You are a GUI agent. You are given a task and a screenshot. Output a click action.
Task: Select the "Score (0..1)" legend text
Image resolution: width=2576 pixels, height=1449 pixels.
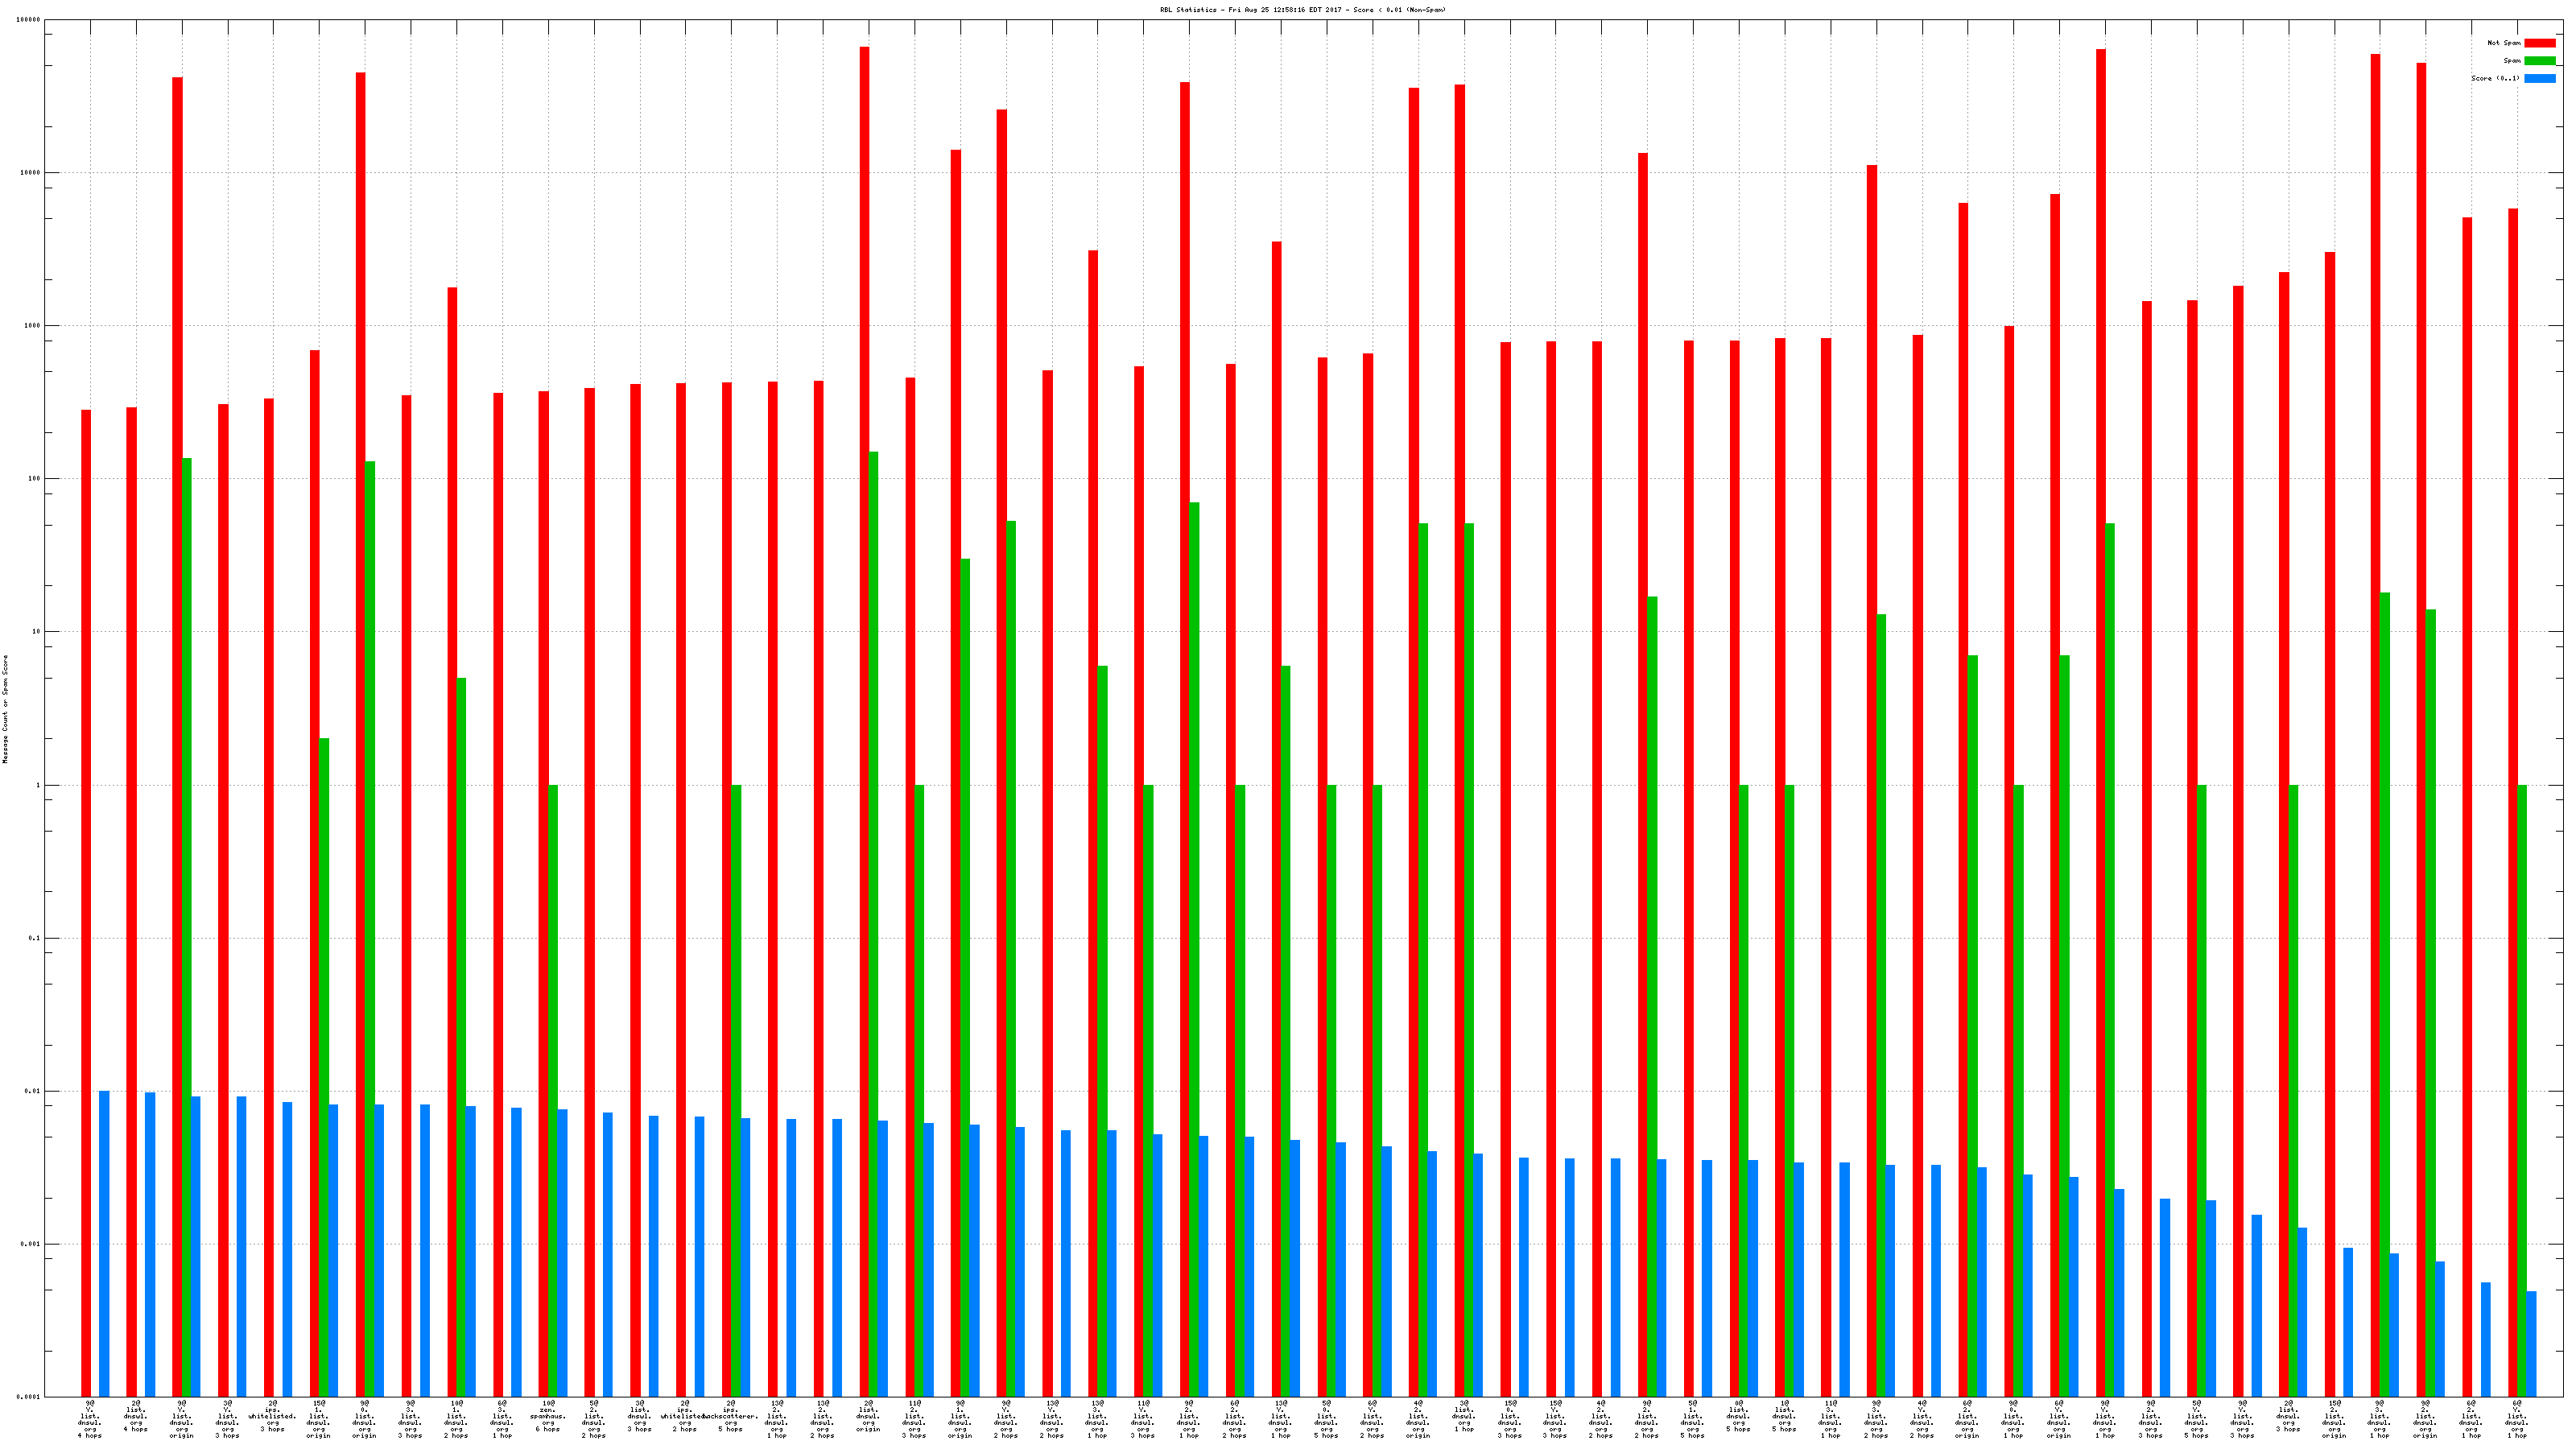(2495, 78)
